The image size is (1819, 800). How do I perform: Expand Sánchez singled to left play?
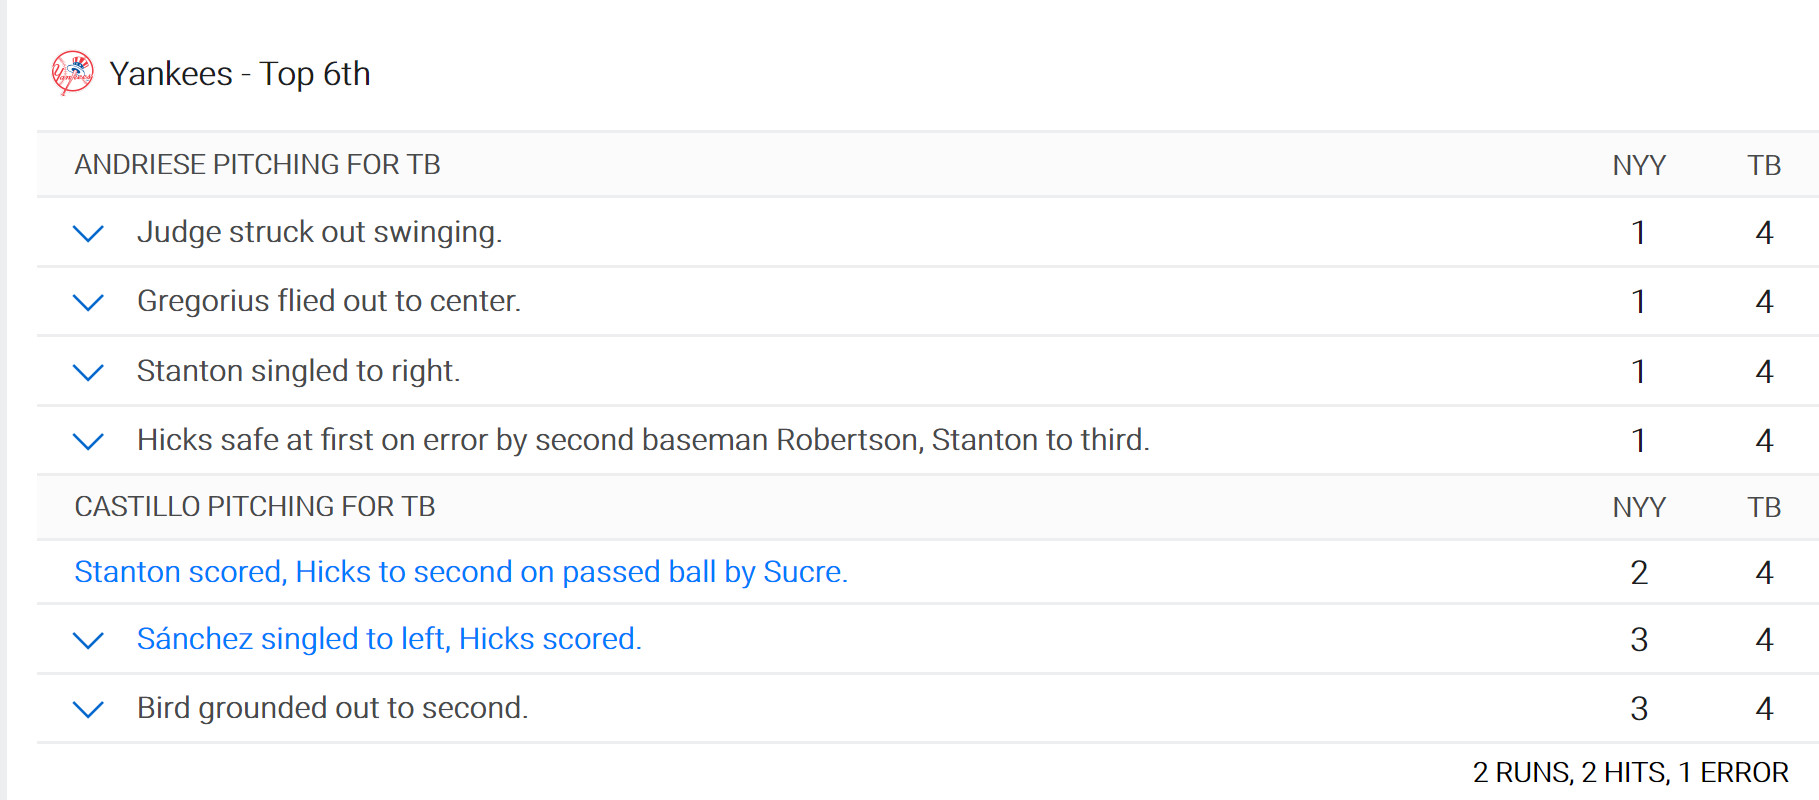[x=89, y=640]
